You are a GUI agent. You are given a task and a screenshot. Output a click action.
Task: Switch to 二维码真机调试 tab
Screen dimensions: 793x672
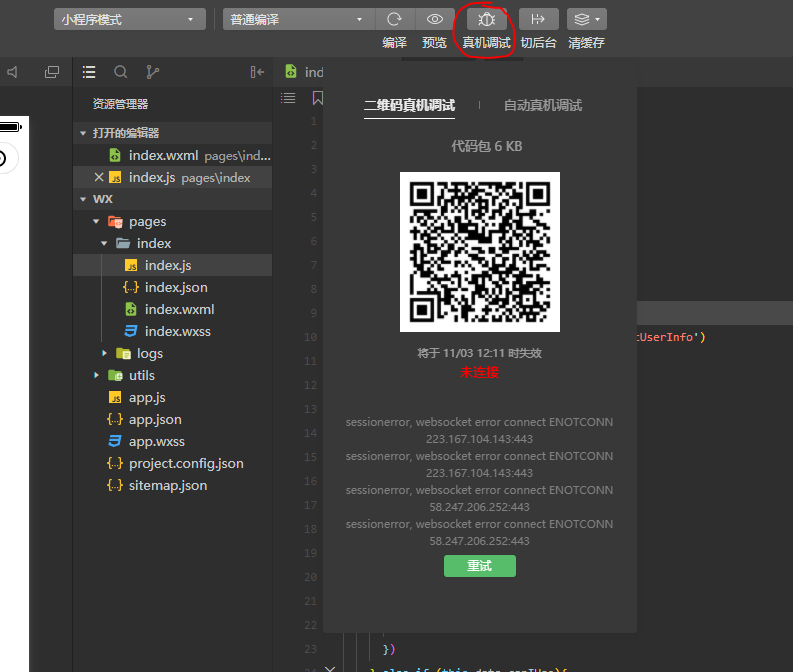click(409, 105)
